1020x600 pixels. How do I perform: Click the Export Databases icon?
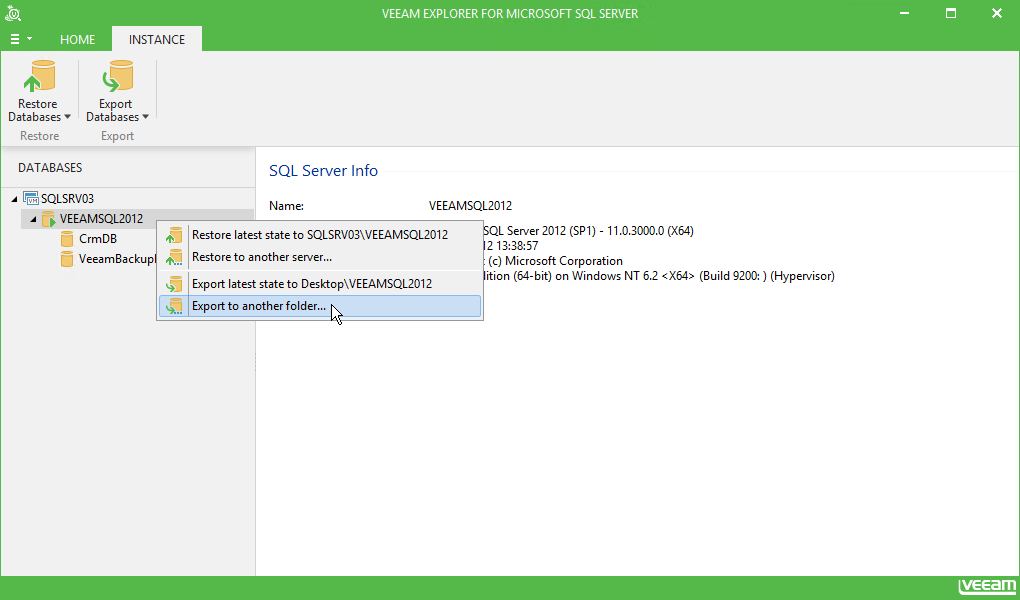[x=117, y=77]
